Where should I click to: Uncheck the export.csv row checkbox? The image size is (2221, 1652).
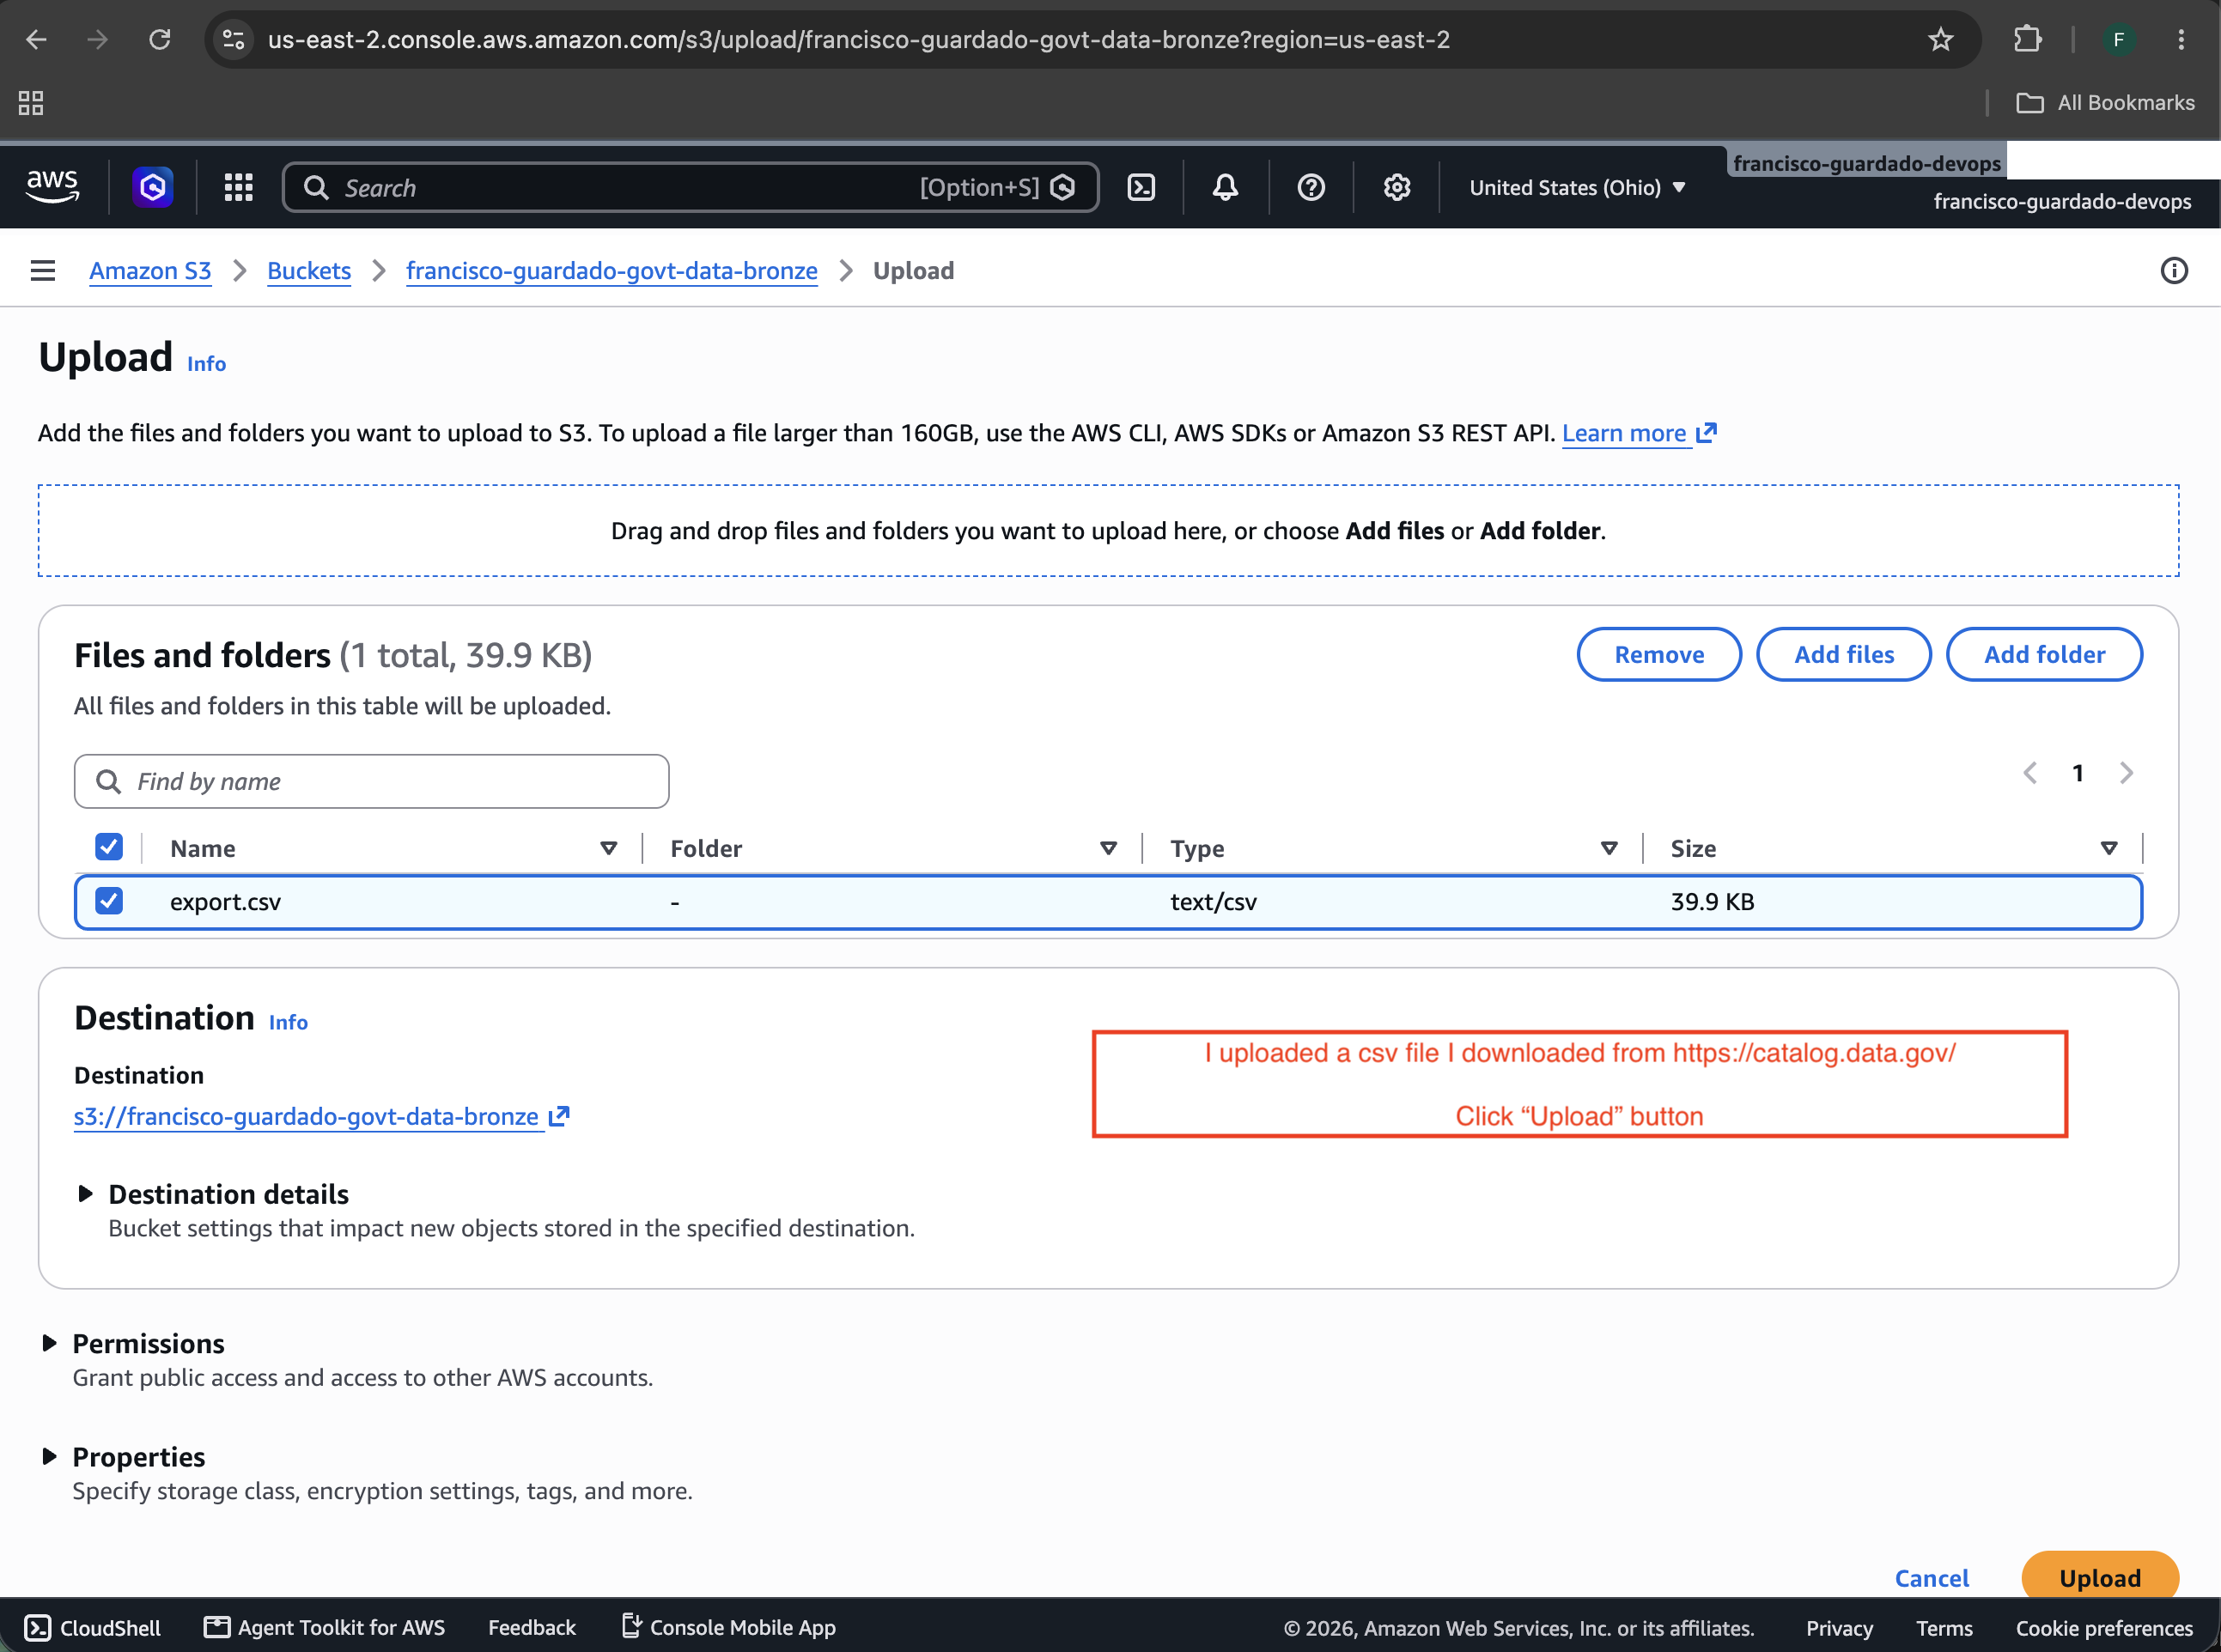pos(109,901)
